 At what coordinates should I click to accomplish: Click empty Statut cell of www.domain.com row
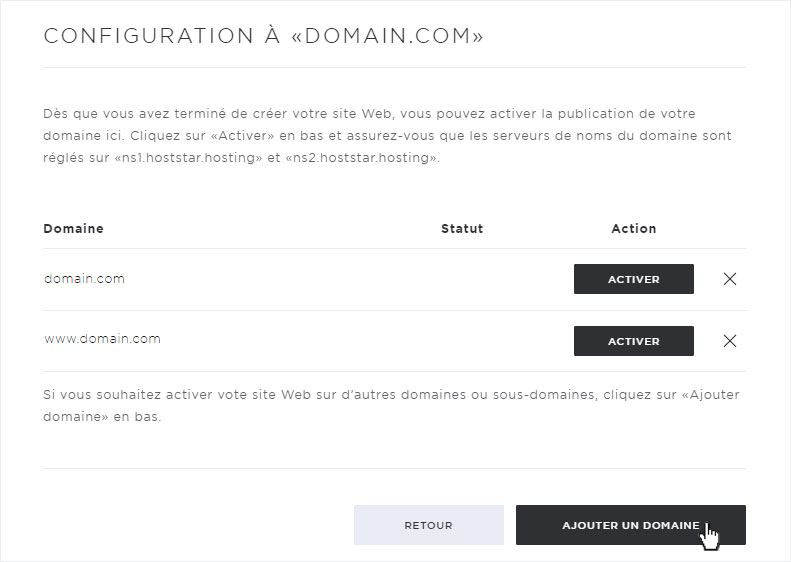462,341
